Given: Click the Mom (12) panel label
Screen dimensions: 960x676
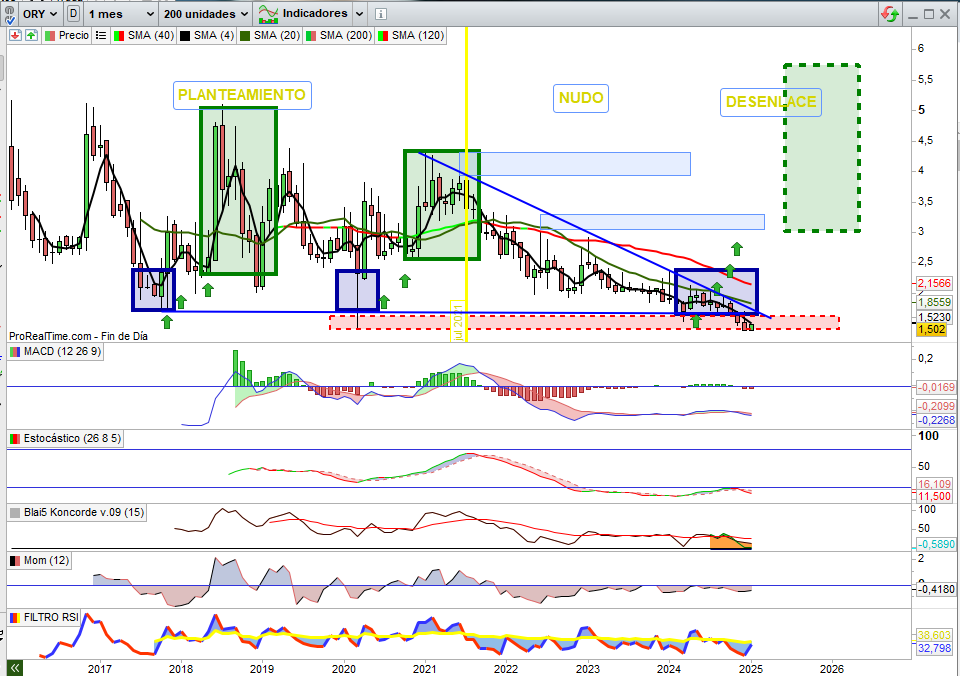Looking at the screenshot, I should tap(40, 560).
